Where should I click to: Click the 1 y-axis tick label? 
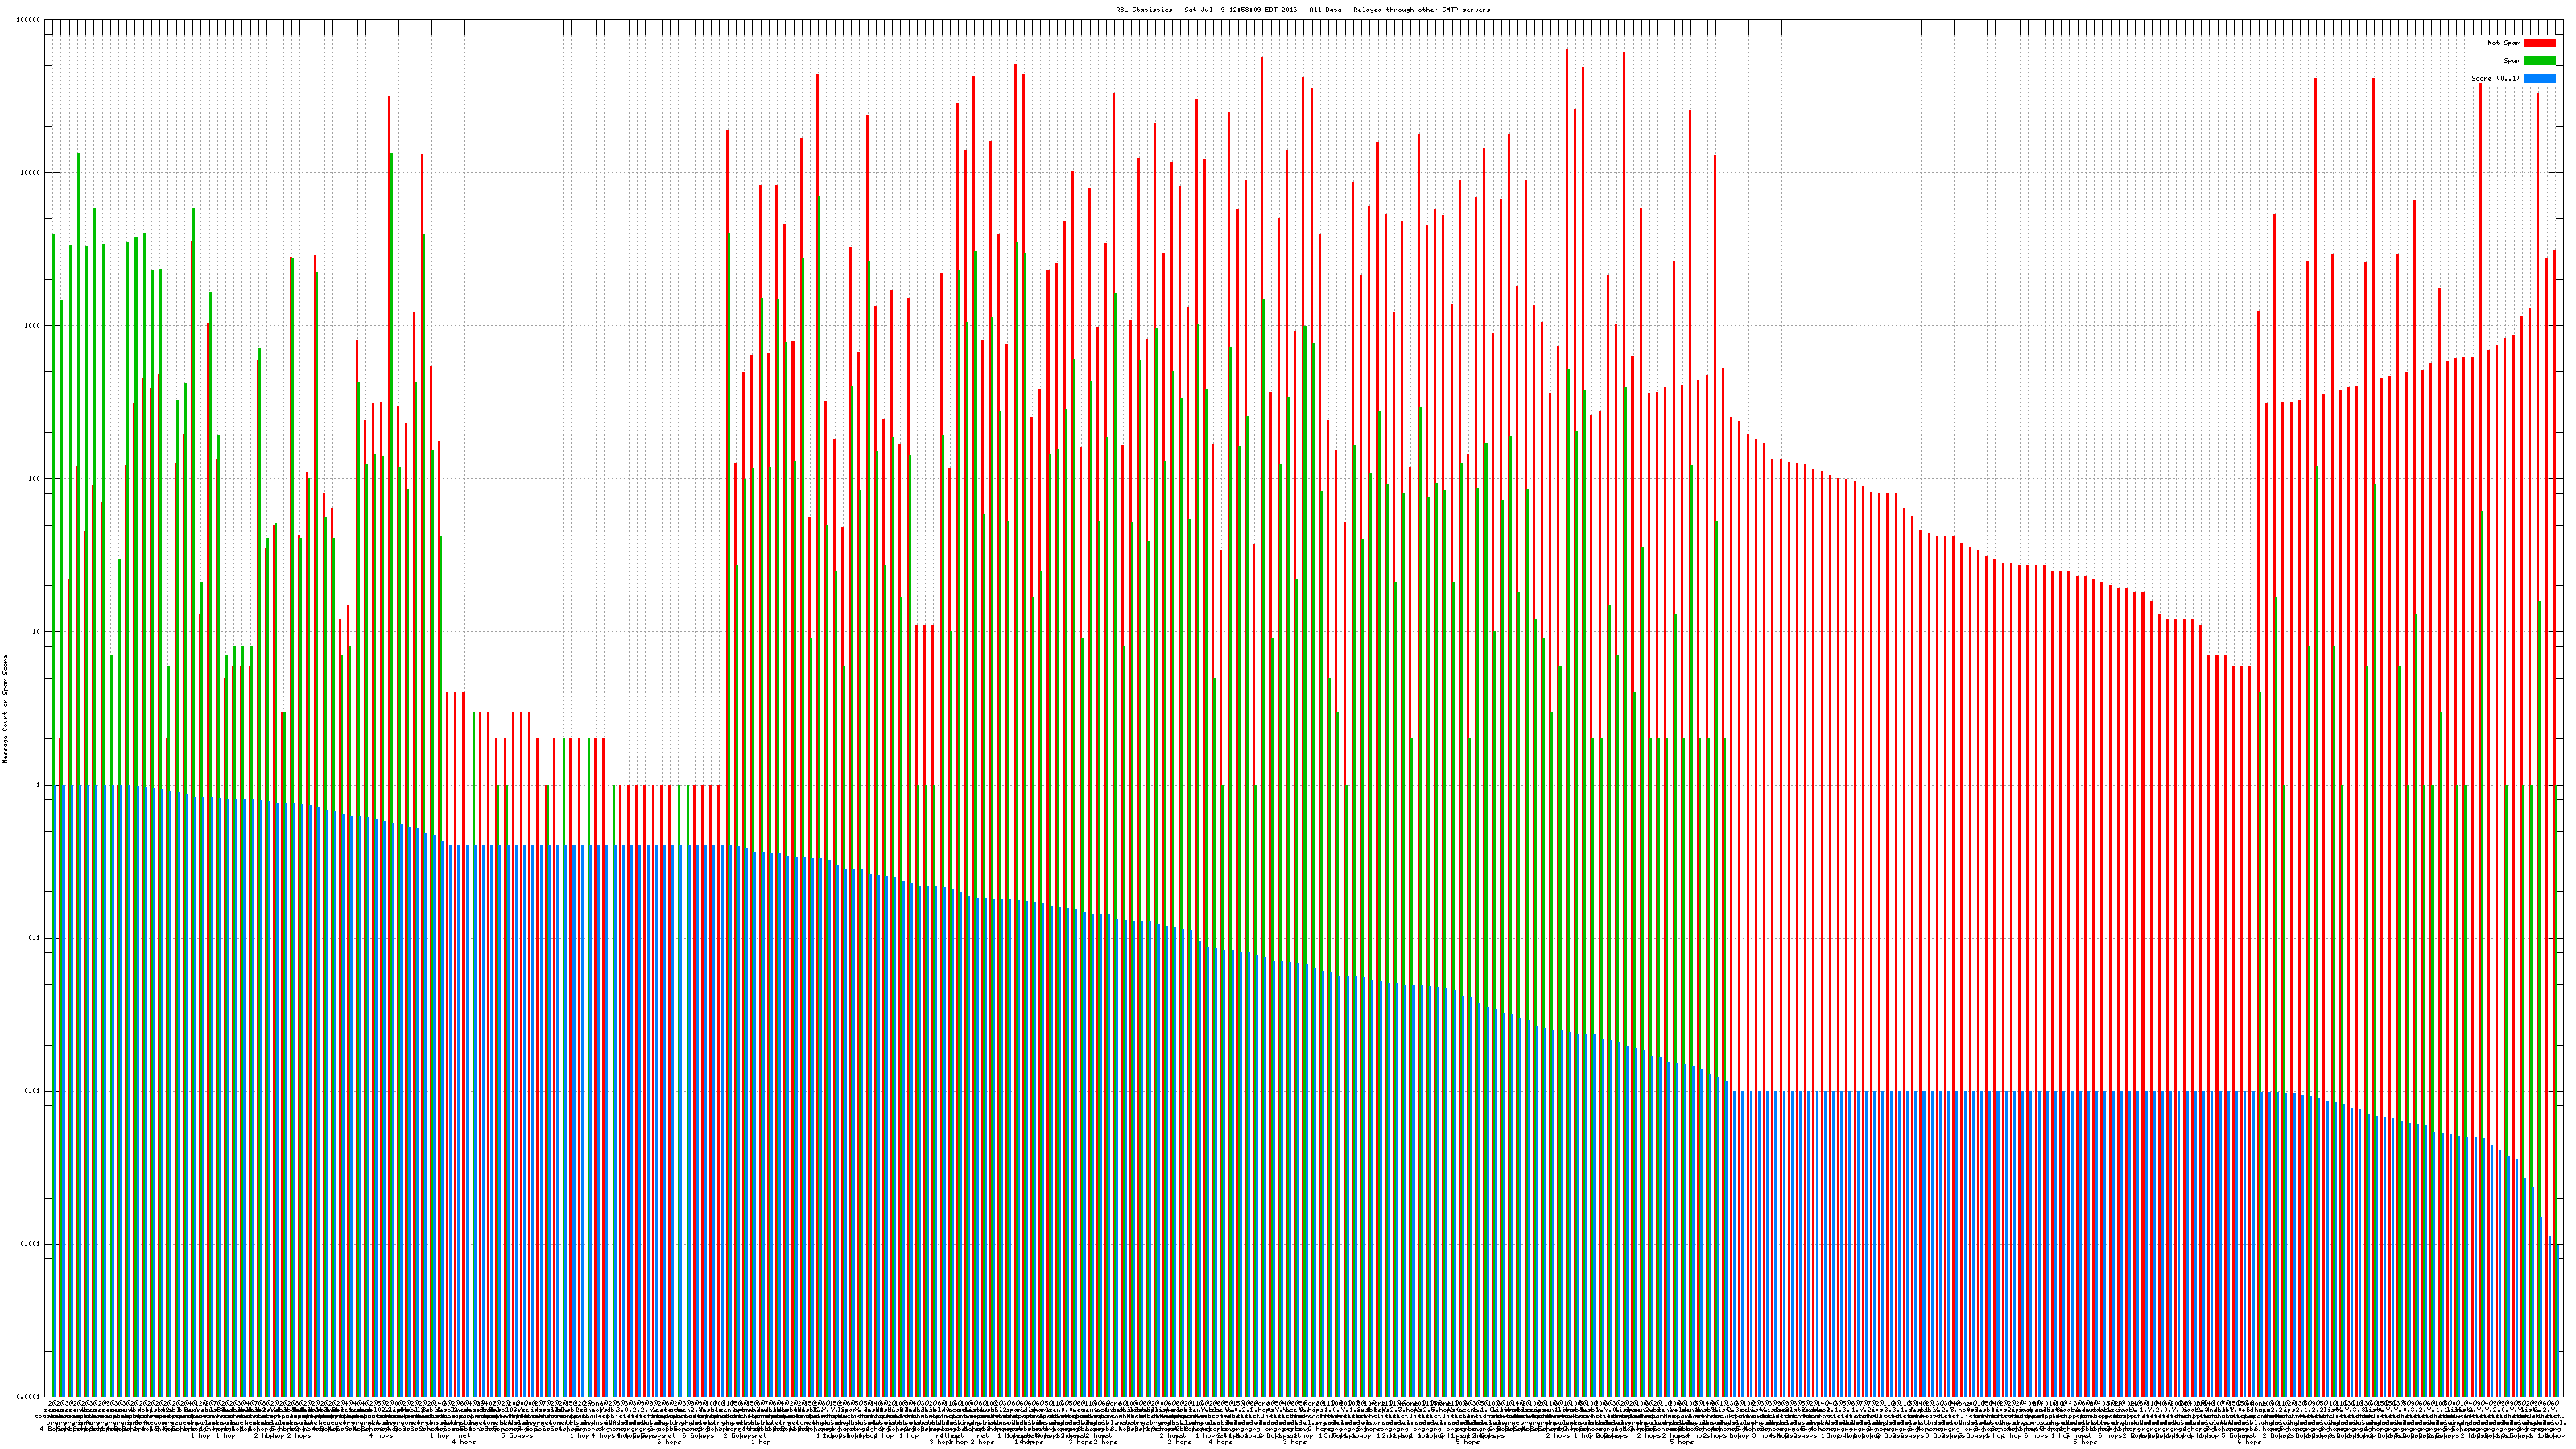37,785
